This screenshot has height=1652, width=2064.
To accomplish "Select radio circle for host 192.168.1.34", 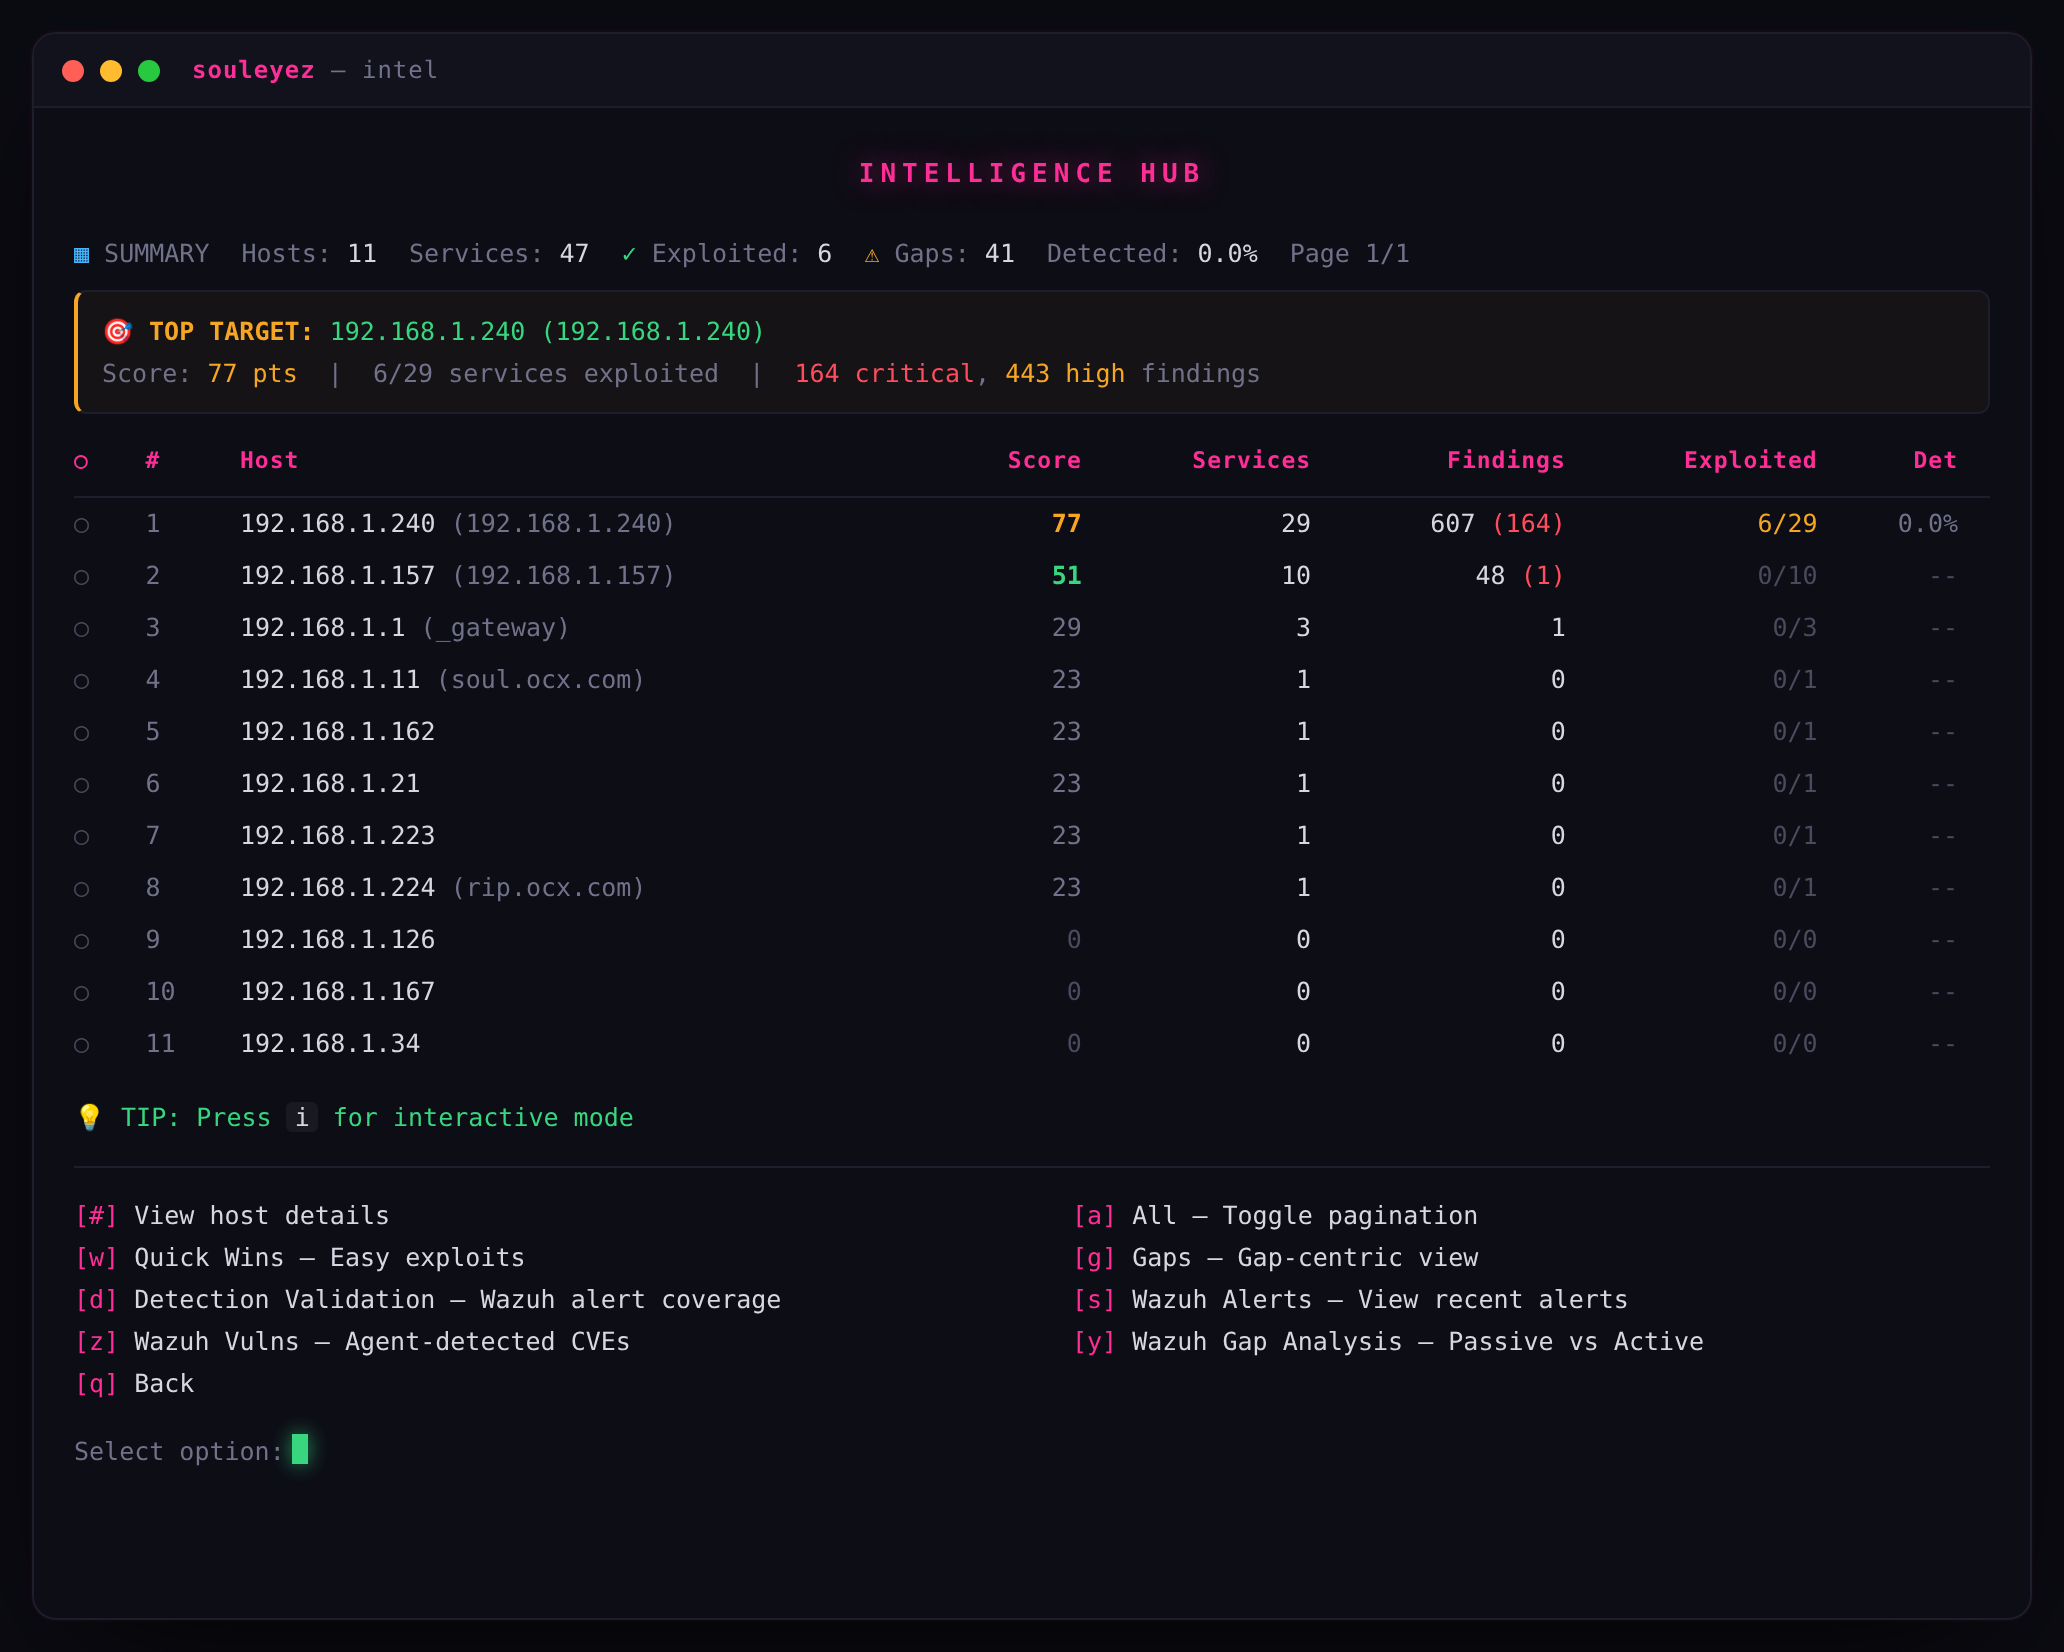I will pyautogui.click(x=82, y=1045).
